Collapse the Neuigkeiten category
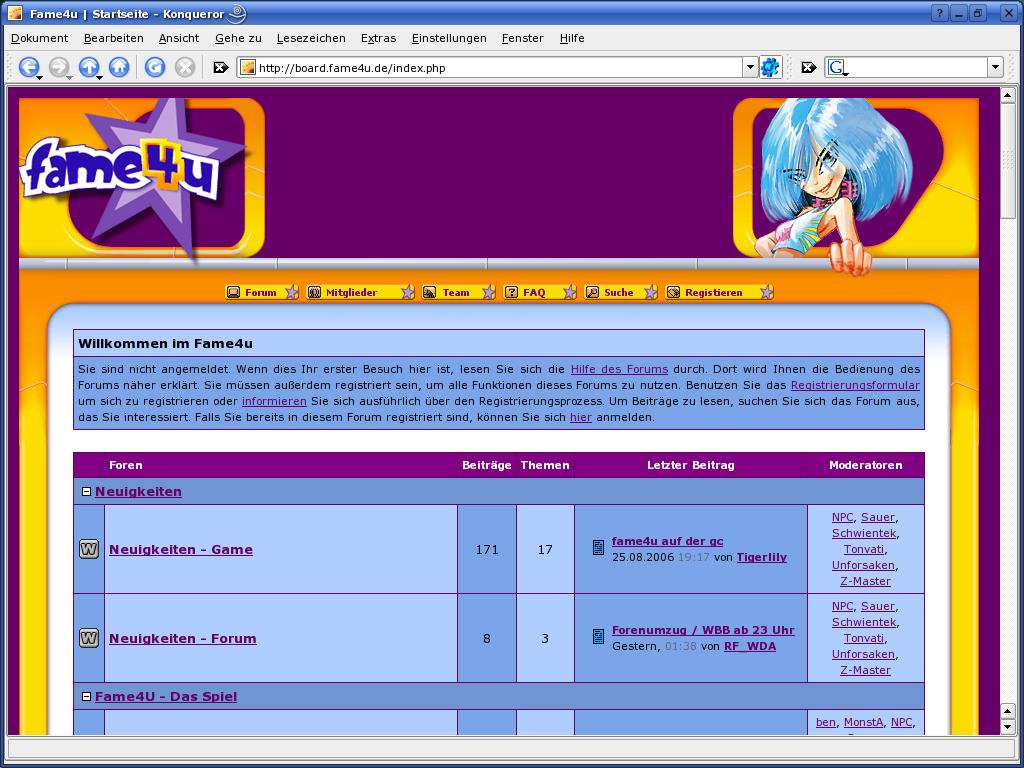Screen dimensions: 1024x768 click(x=86, y=491)
